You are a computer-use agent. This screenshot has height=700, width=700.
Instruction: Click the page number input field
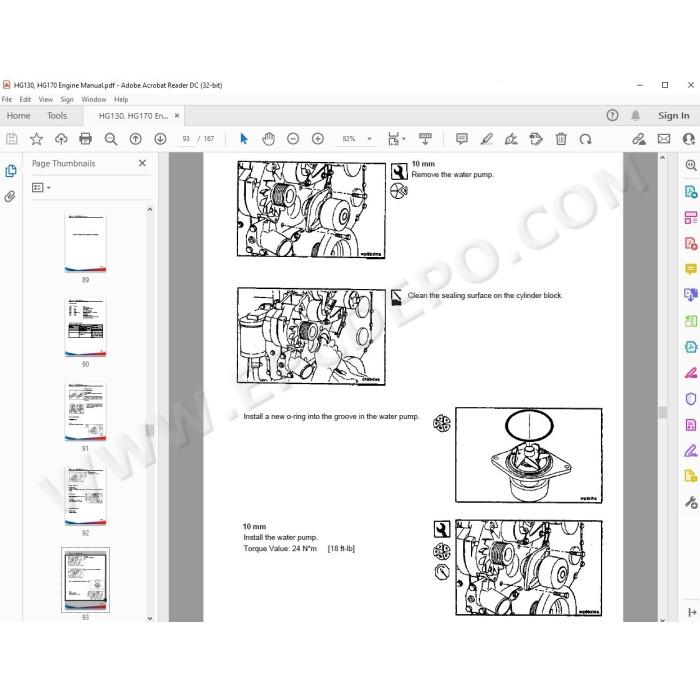coord(186,139)
